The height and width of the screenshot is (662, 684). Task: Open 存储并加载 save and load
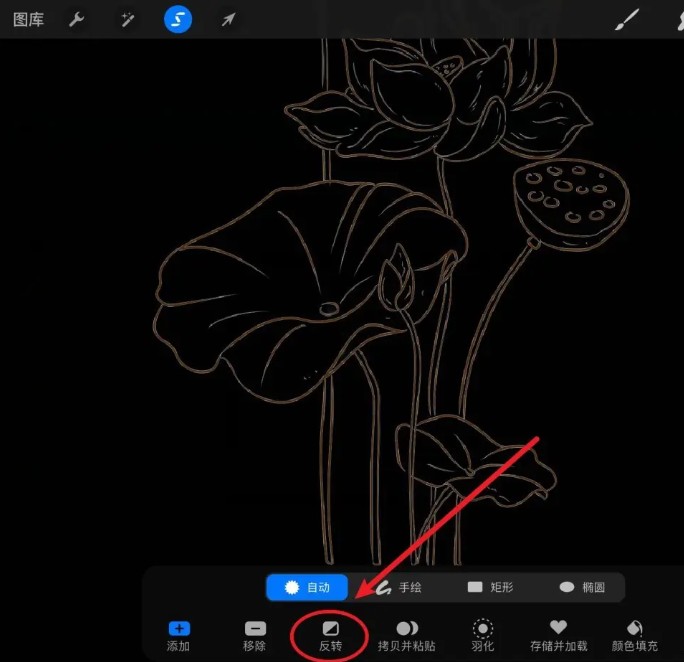click(558, 636)
